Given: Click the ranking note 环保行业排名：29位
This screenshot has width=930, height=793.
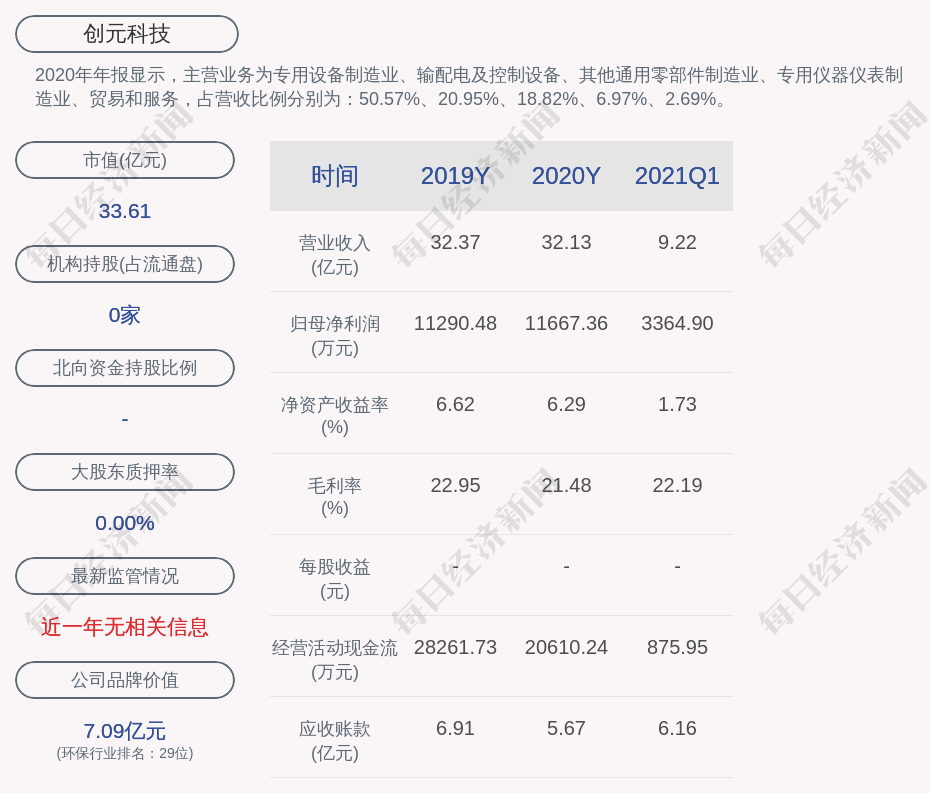Looking at the screenshot, I should coord(125,753).
